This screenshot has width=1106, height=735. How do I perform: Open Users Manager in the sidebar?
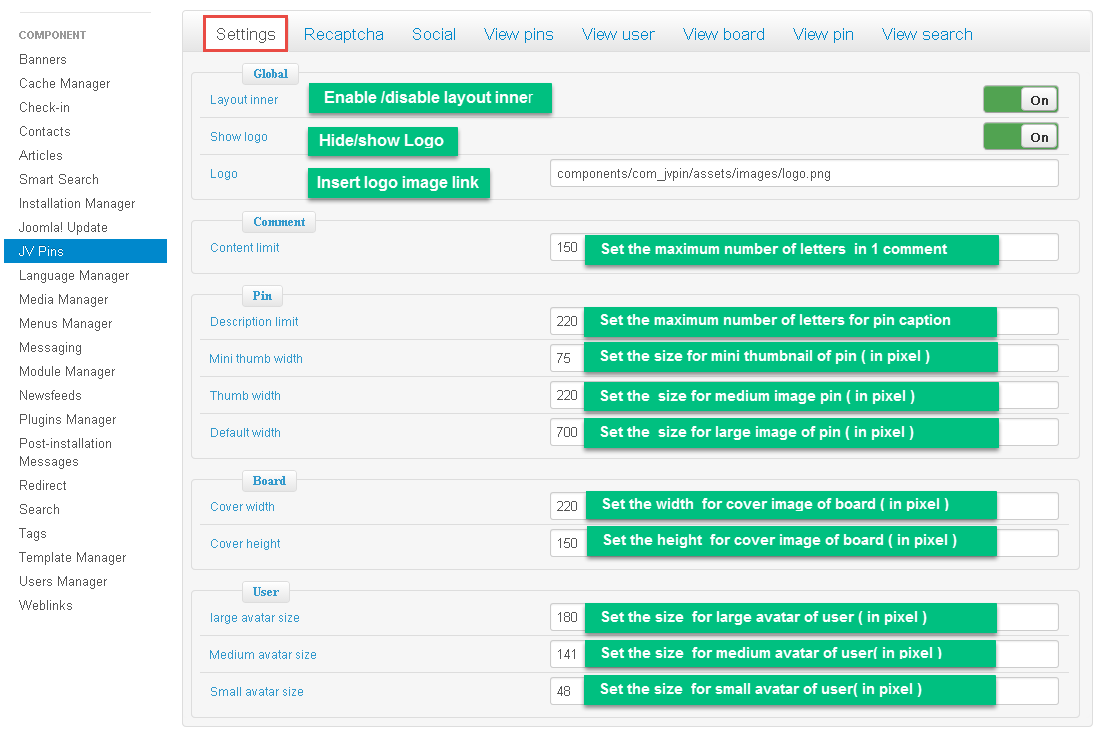click(x=63, y=581)
